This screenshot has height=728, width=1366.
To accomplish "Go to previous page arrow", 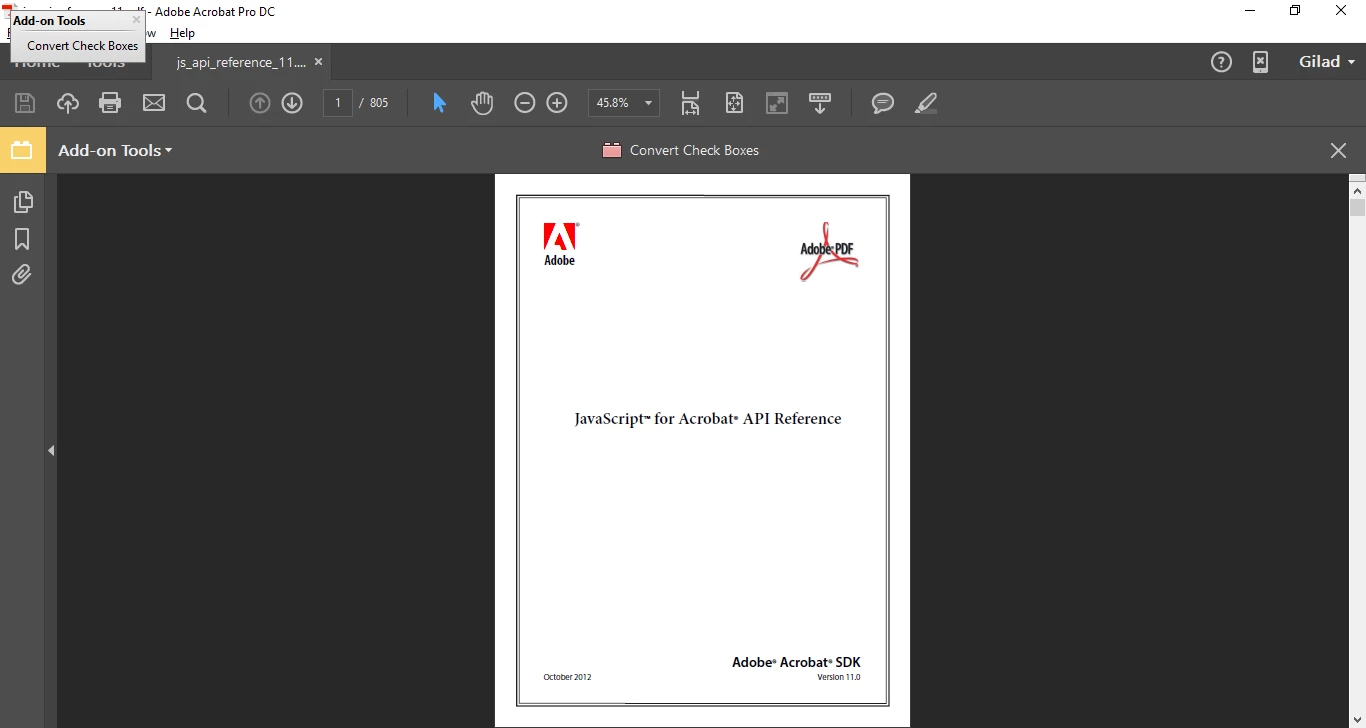I will [260, 103].
